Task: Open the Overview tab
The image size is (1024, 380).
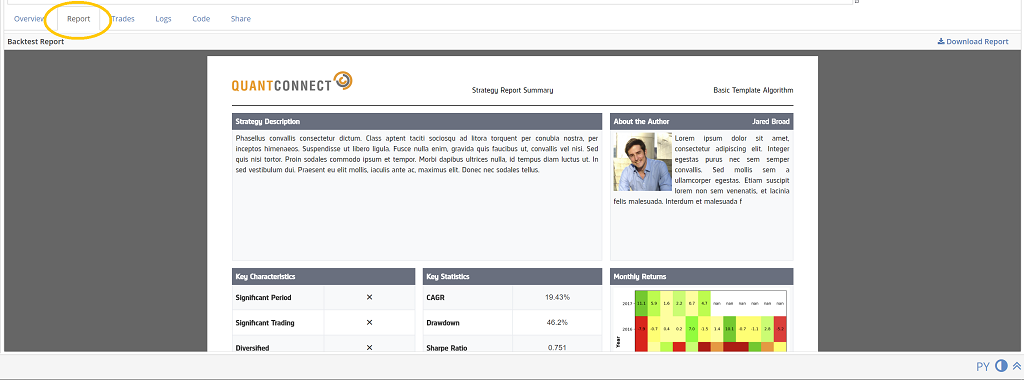Action: click(29, 19)
